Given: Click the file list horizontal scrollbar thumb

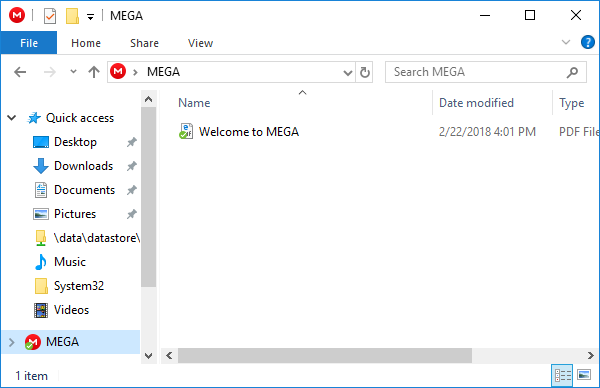Looking at the screenshot, I should [x=325, y=356].
